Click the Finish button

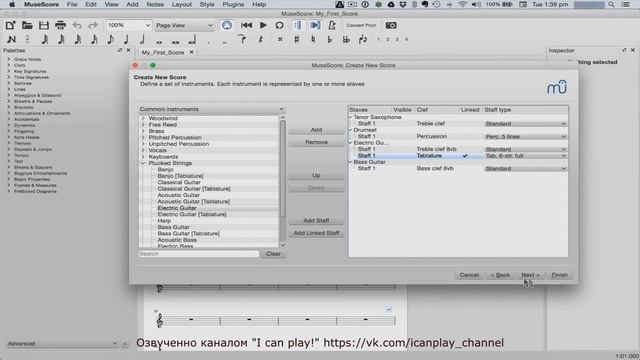point(560,275)
